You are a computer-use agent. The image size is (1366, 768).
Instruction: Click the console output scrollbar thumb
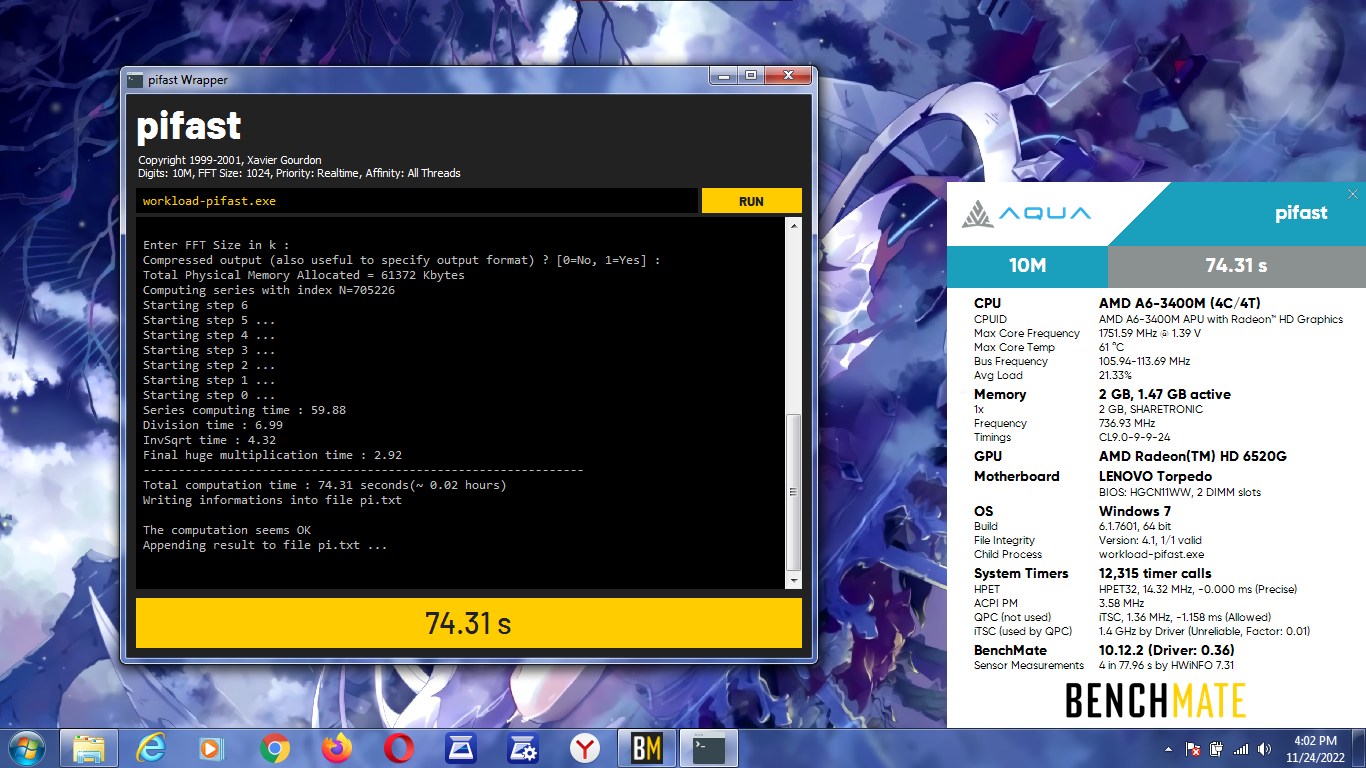click(x=794, y=492)
